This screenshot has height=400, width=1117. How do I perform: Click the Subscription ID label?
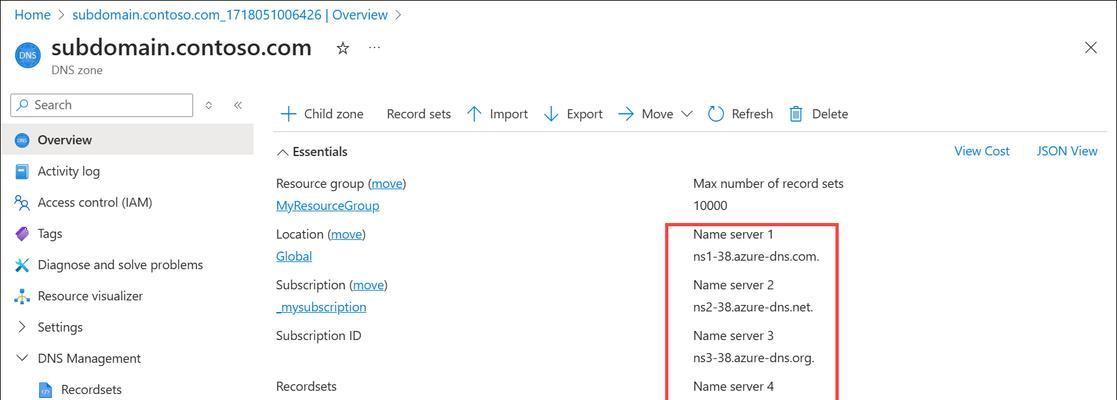click(x=318, y=335)
